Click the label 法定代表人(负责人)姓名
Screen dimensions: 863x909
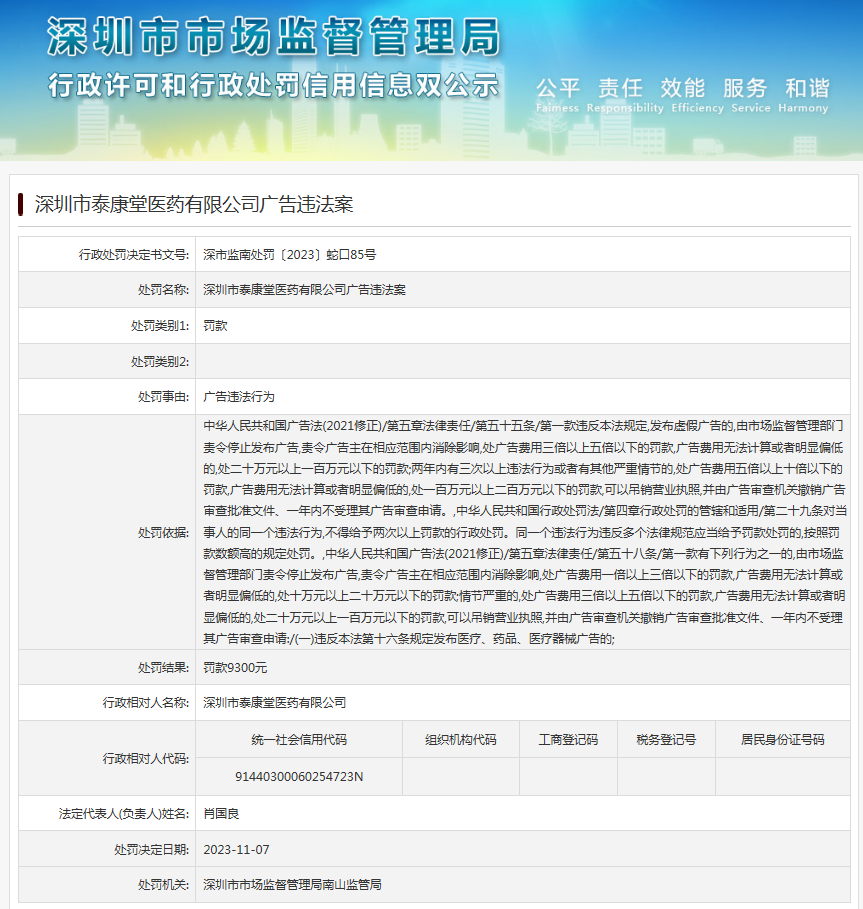(124, 814)
